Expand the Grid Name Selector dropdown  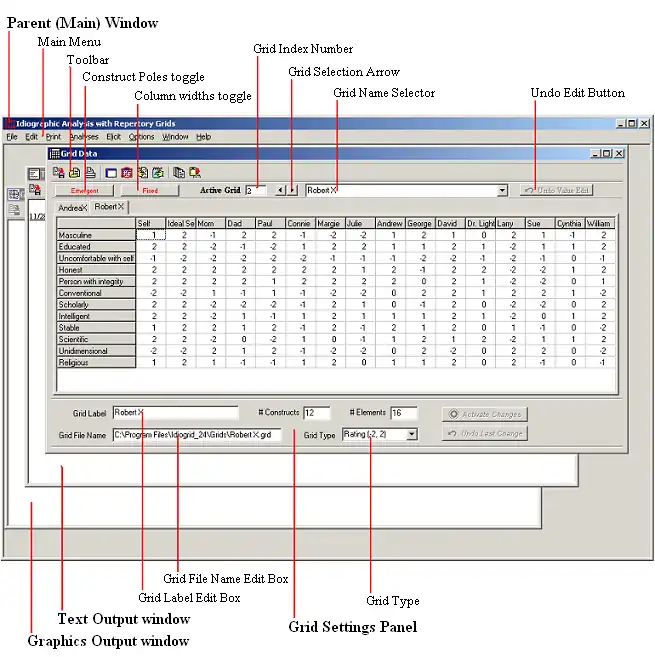pos(502,189)
